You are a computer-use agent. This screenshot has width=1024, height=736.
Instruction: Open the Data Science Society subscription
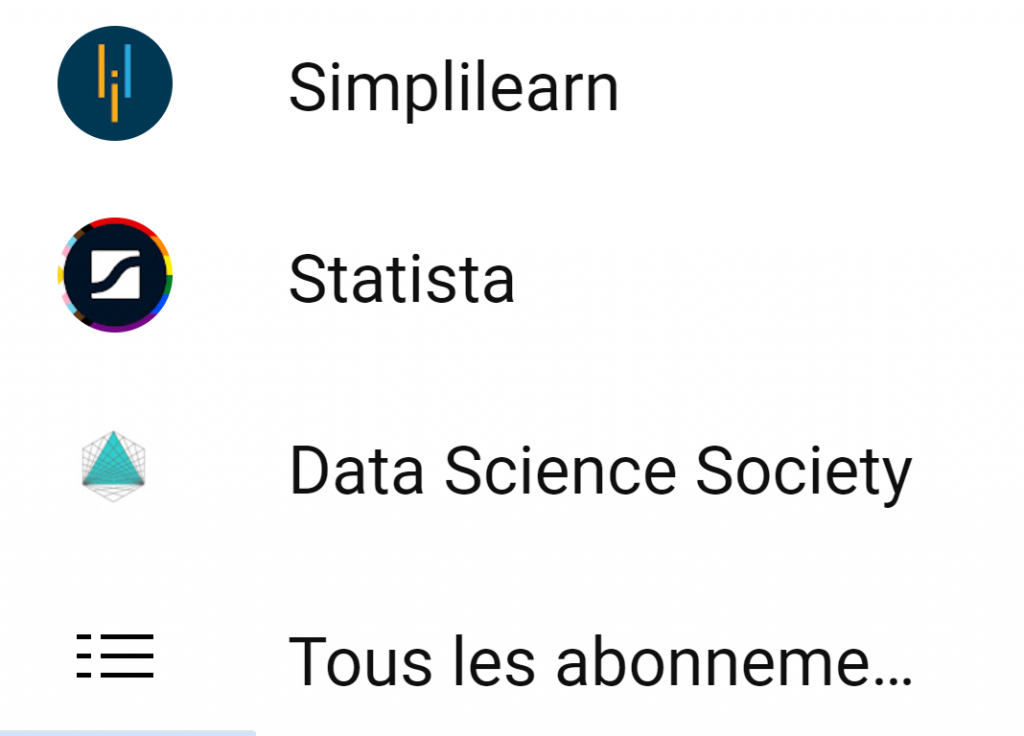(600, 470)
